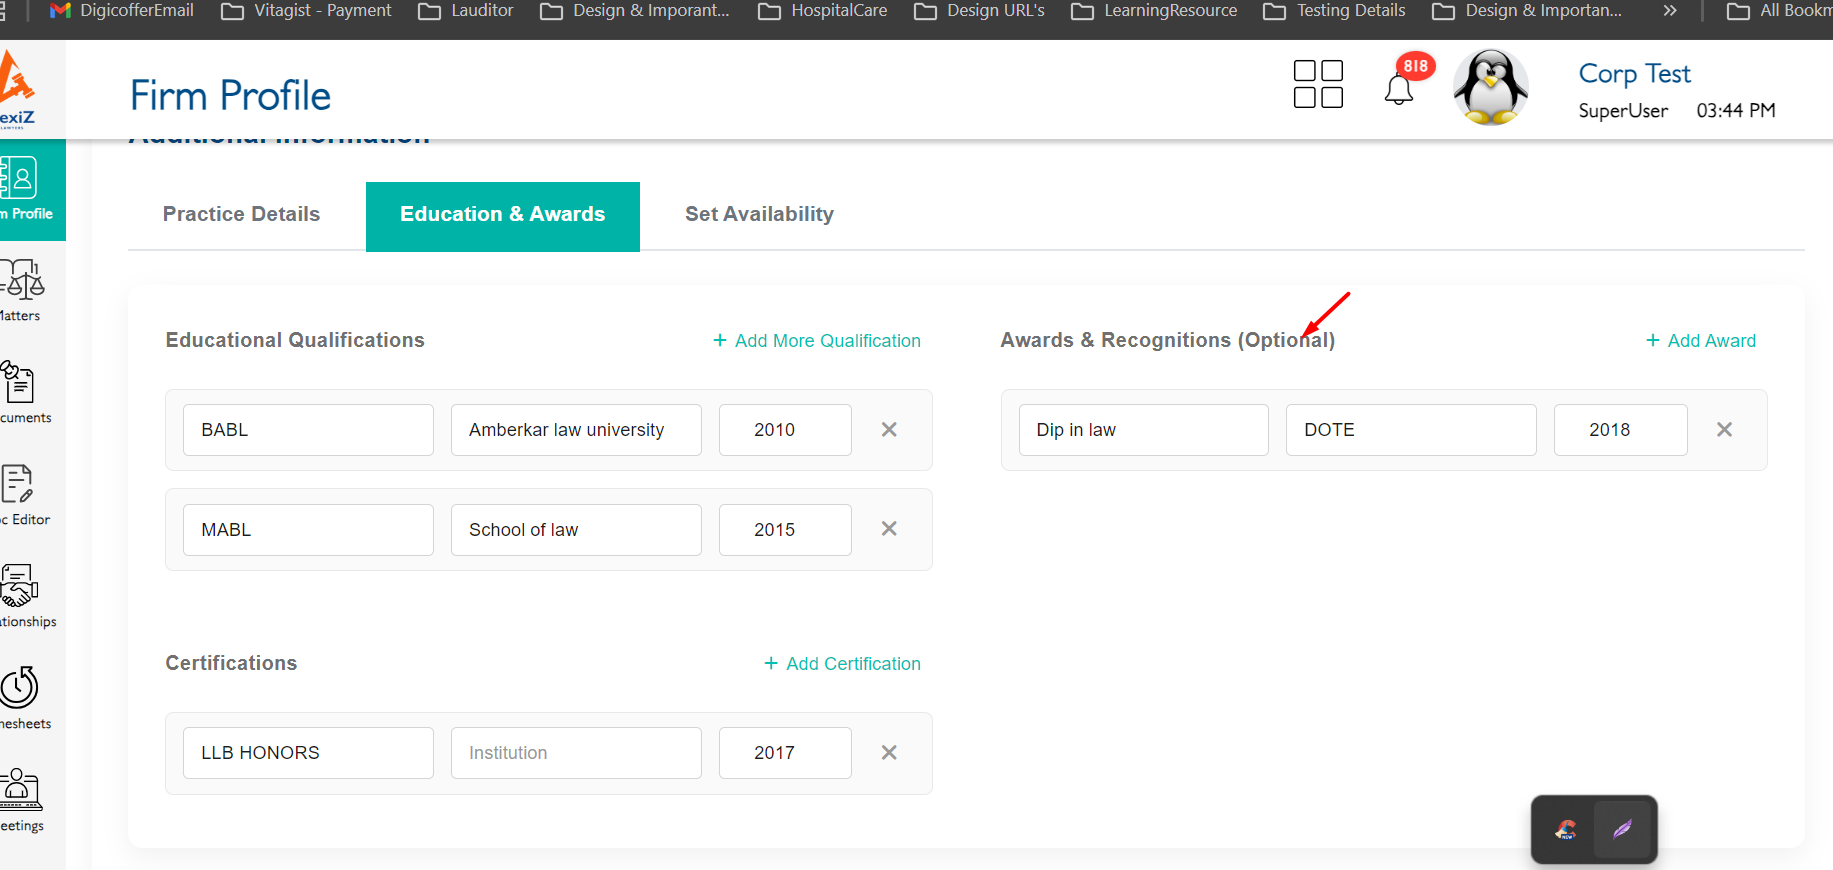Delete the Dip in law award
The height and width of the screenshot is (870, 1833).
pos(1724,430)
